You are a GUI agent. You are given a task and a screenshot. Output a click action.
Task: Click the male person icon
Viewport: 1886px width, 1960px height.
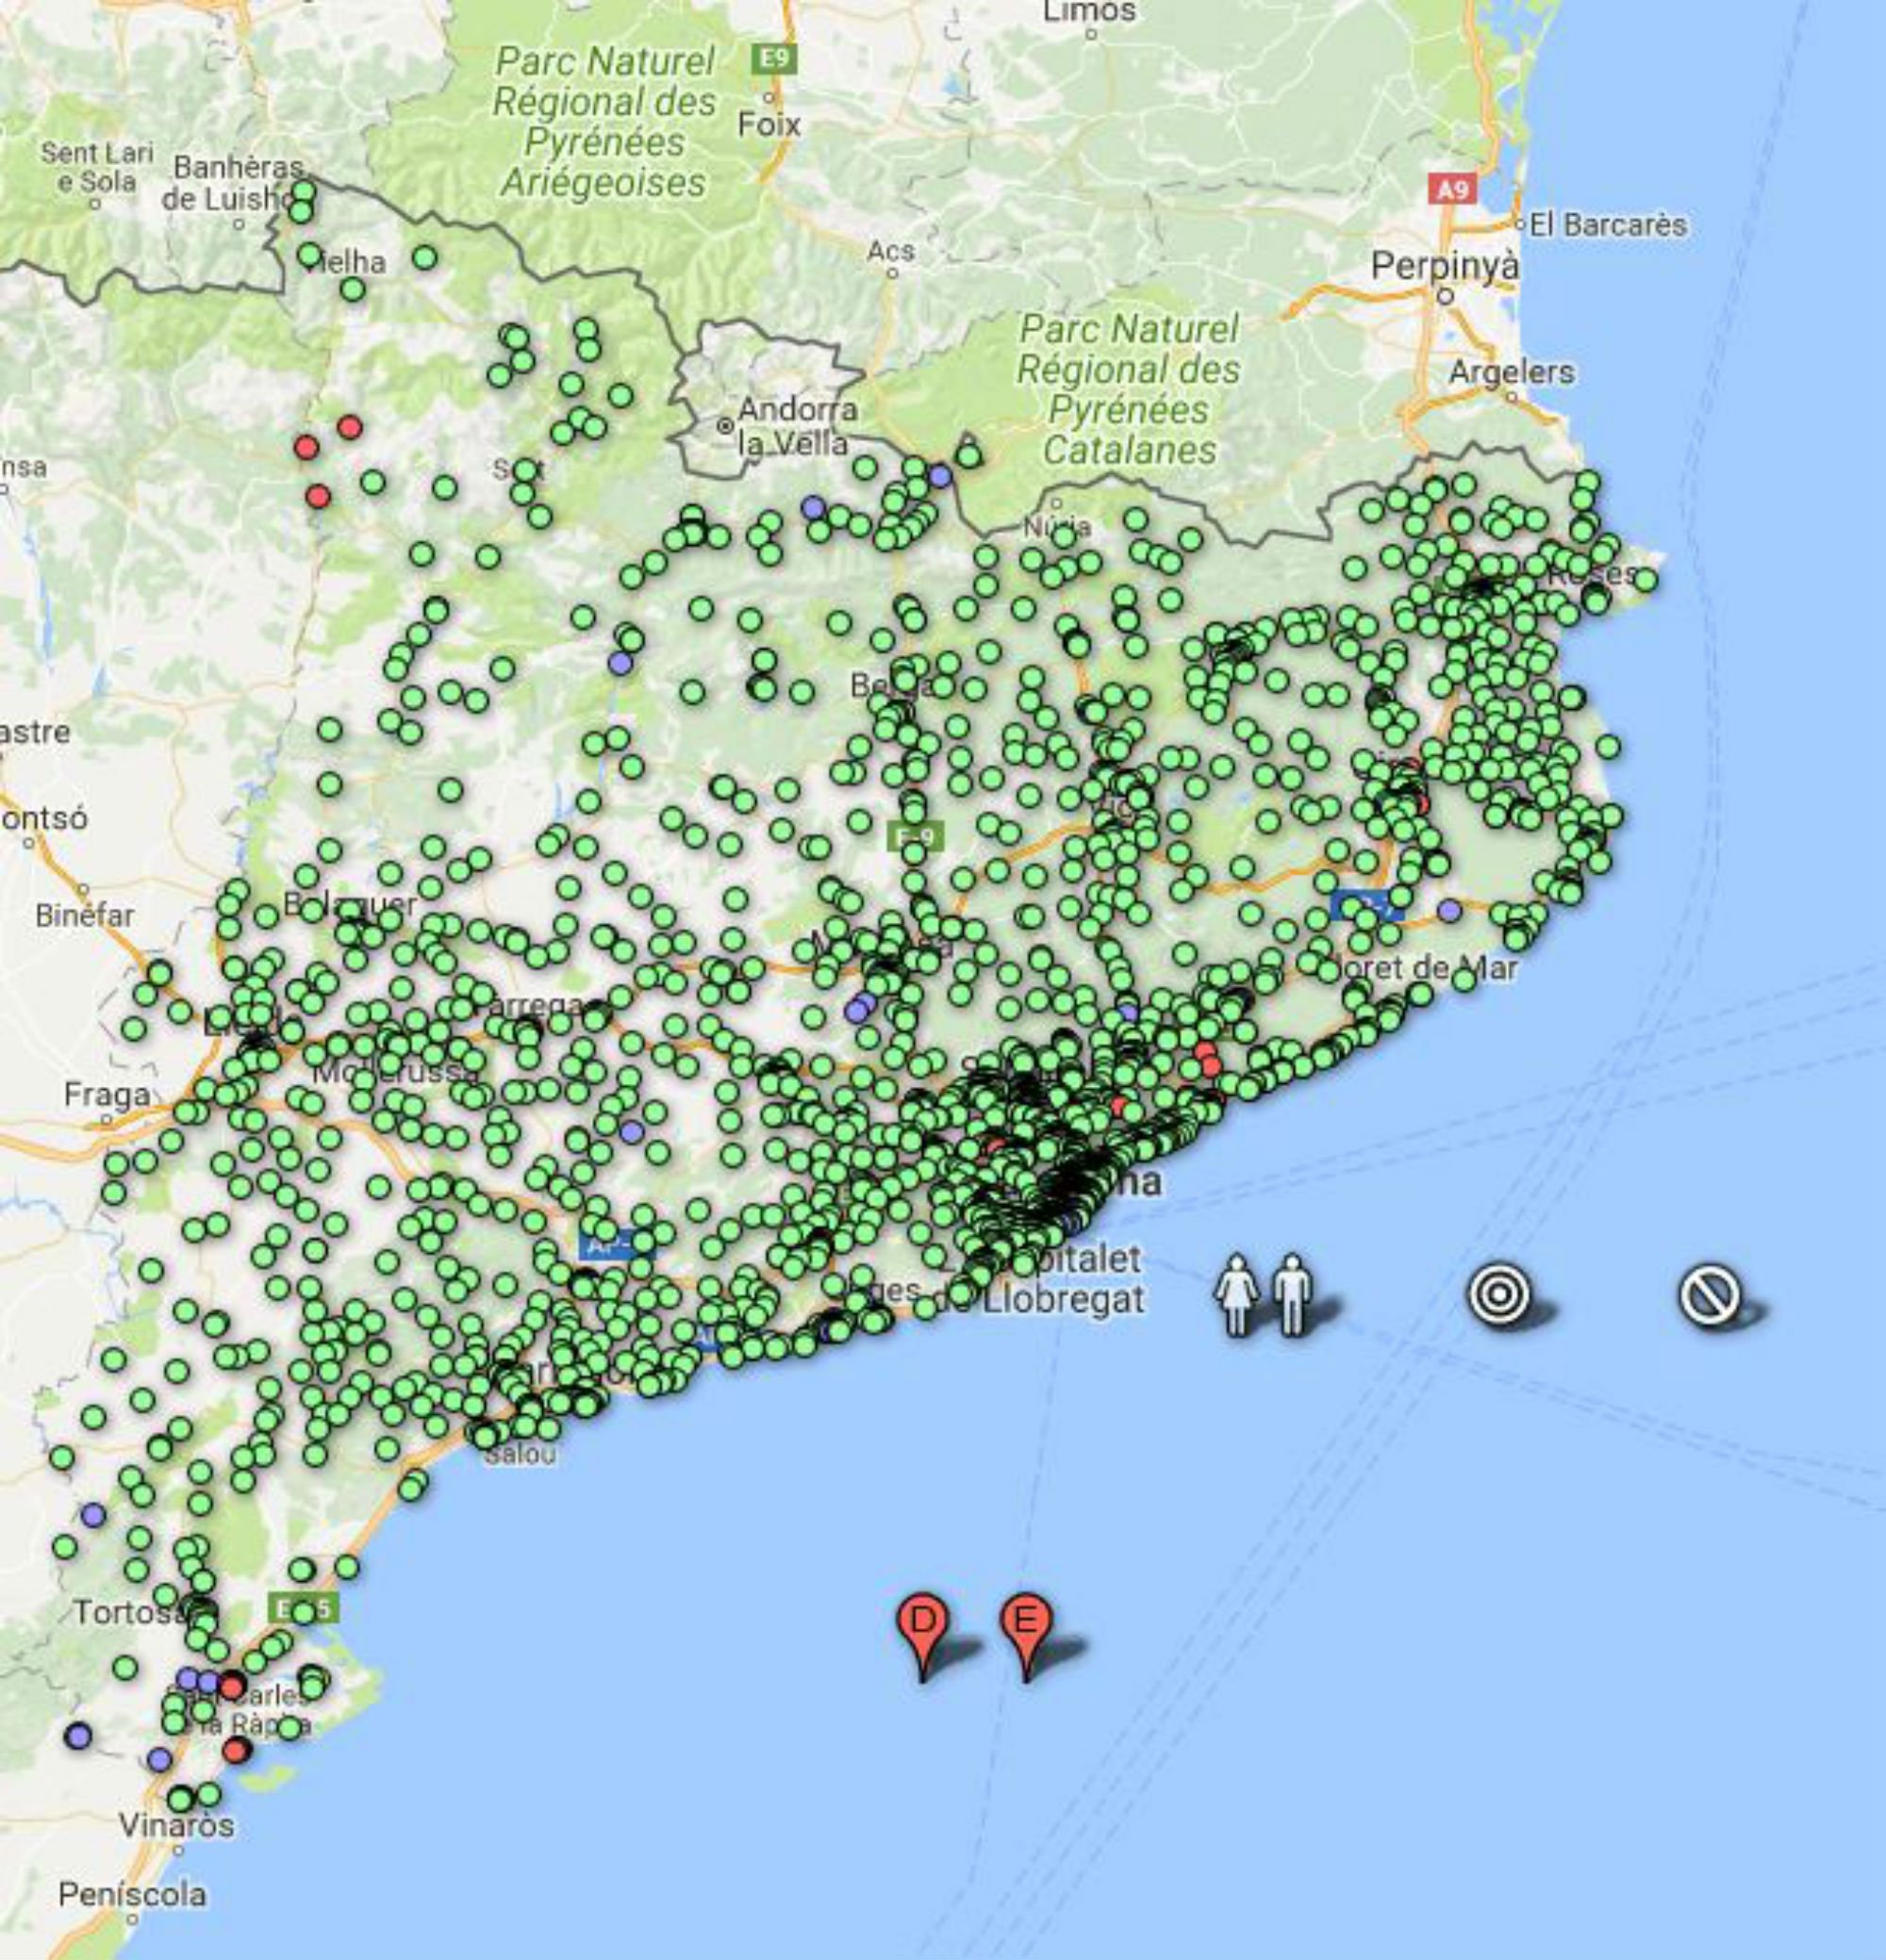coord(1291,1295)
